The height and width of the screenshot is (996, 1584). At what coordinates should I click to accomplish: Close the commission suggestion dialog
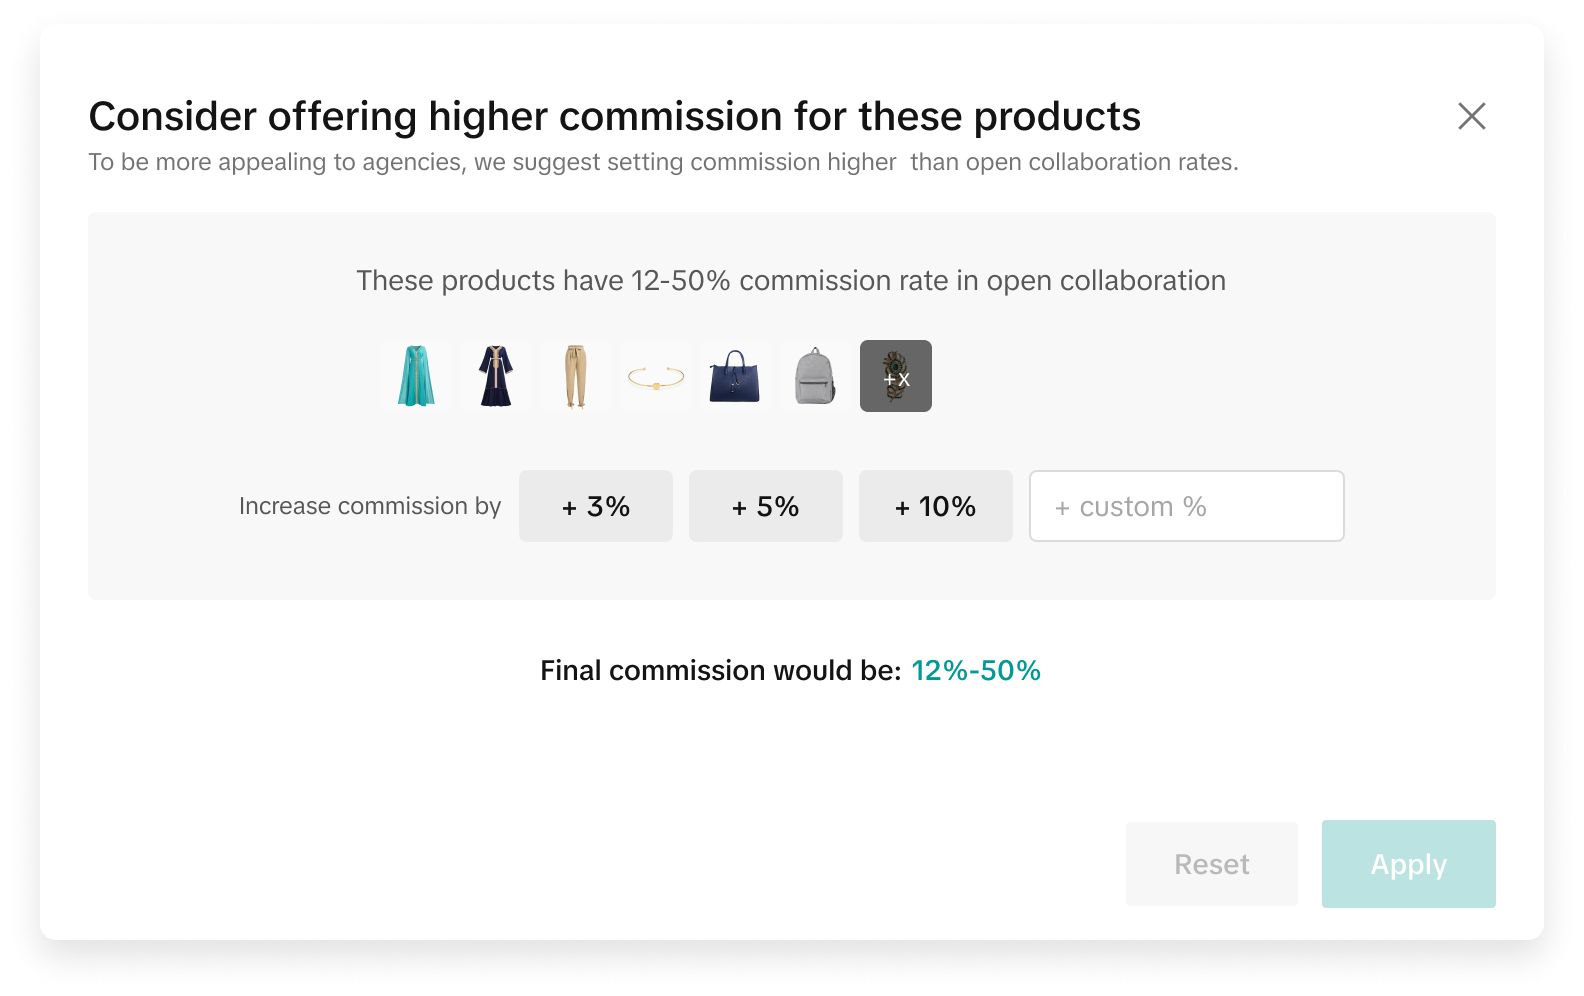pyautogui.click(x=1471, y=116)
